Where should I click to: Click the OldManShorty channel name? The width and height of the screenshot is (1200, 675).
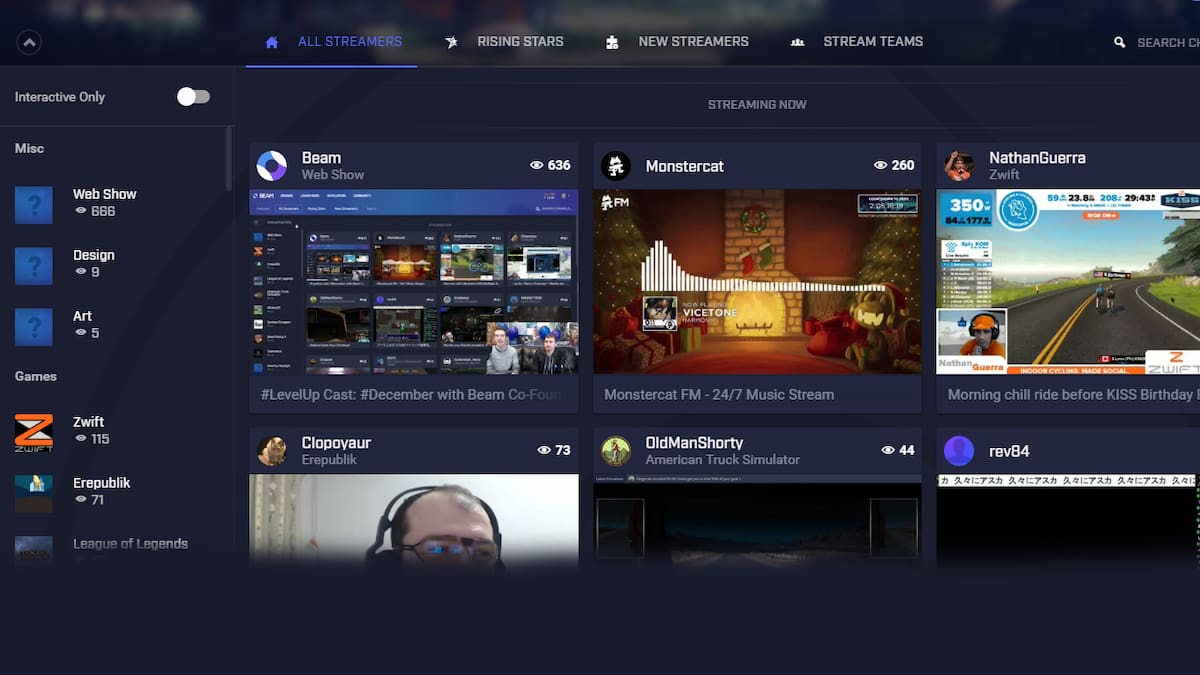(x=694, y=443)
